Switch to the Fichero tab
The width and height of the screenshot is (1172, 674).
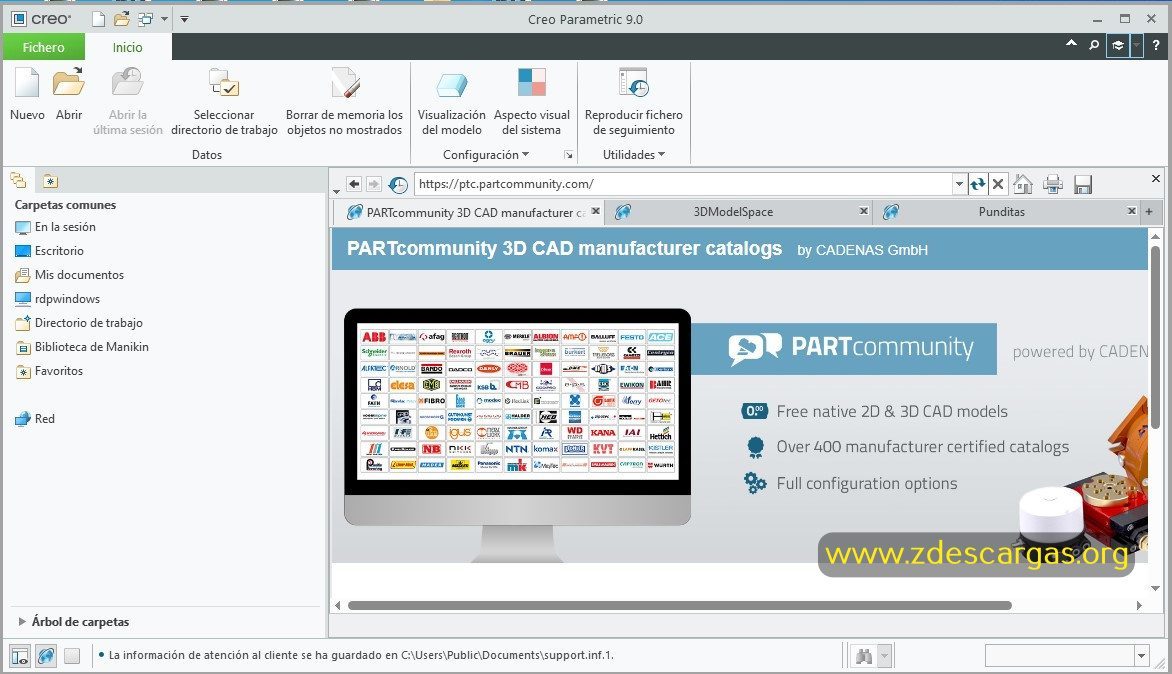[x=43, y=47]
